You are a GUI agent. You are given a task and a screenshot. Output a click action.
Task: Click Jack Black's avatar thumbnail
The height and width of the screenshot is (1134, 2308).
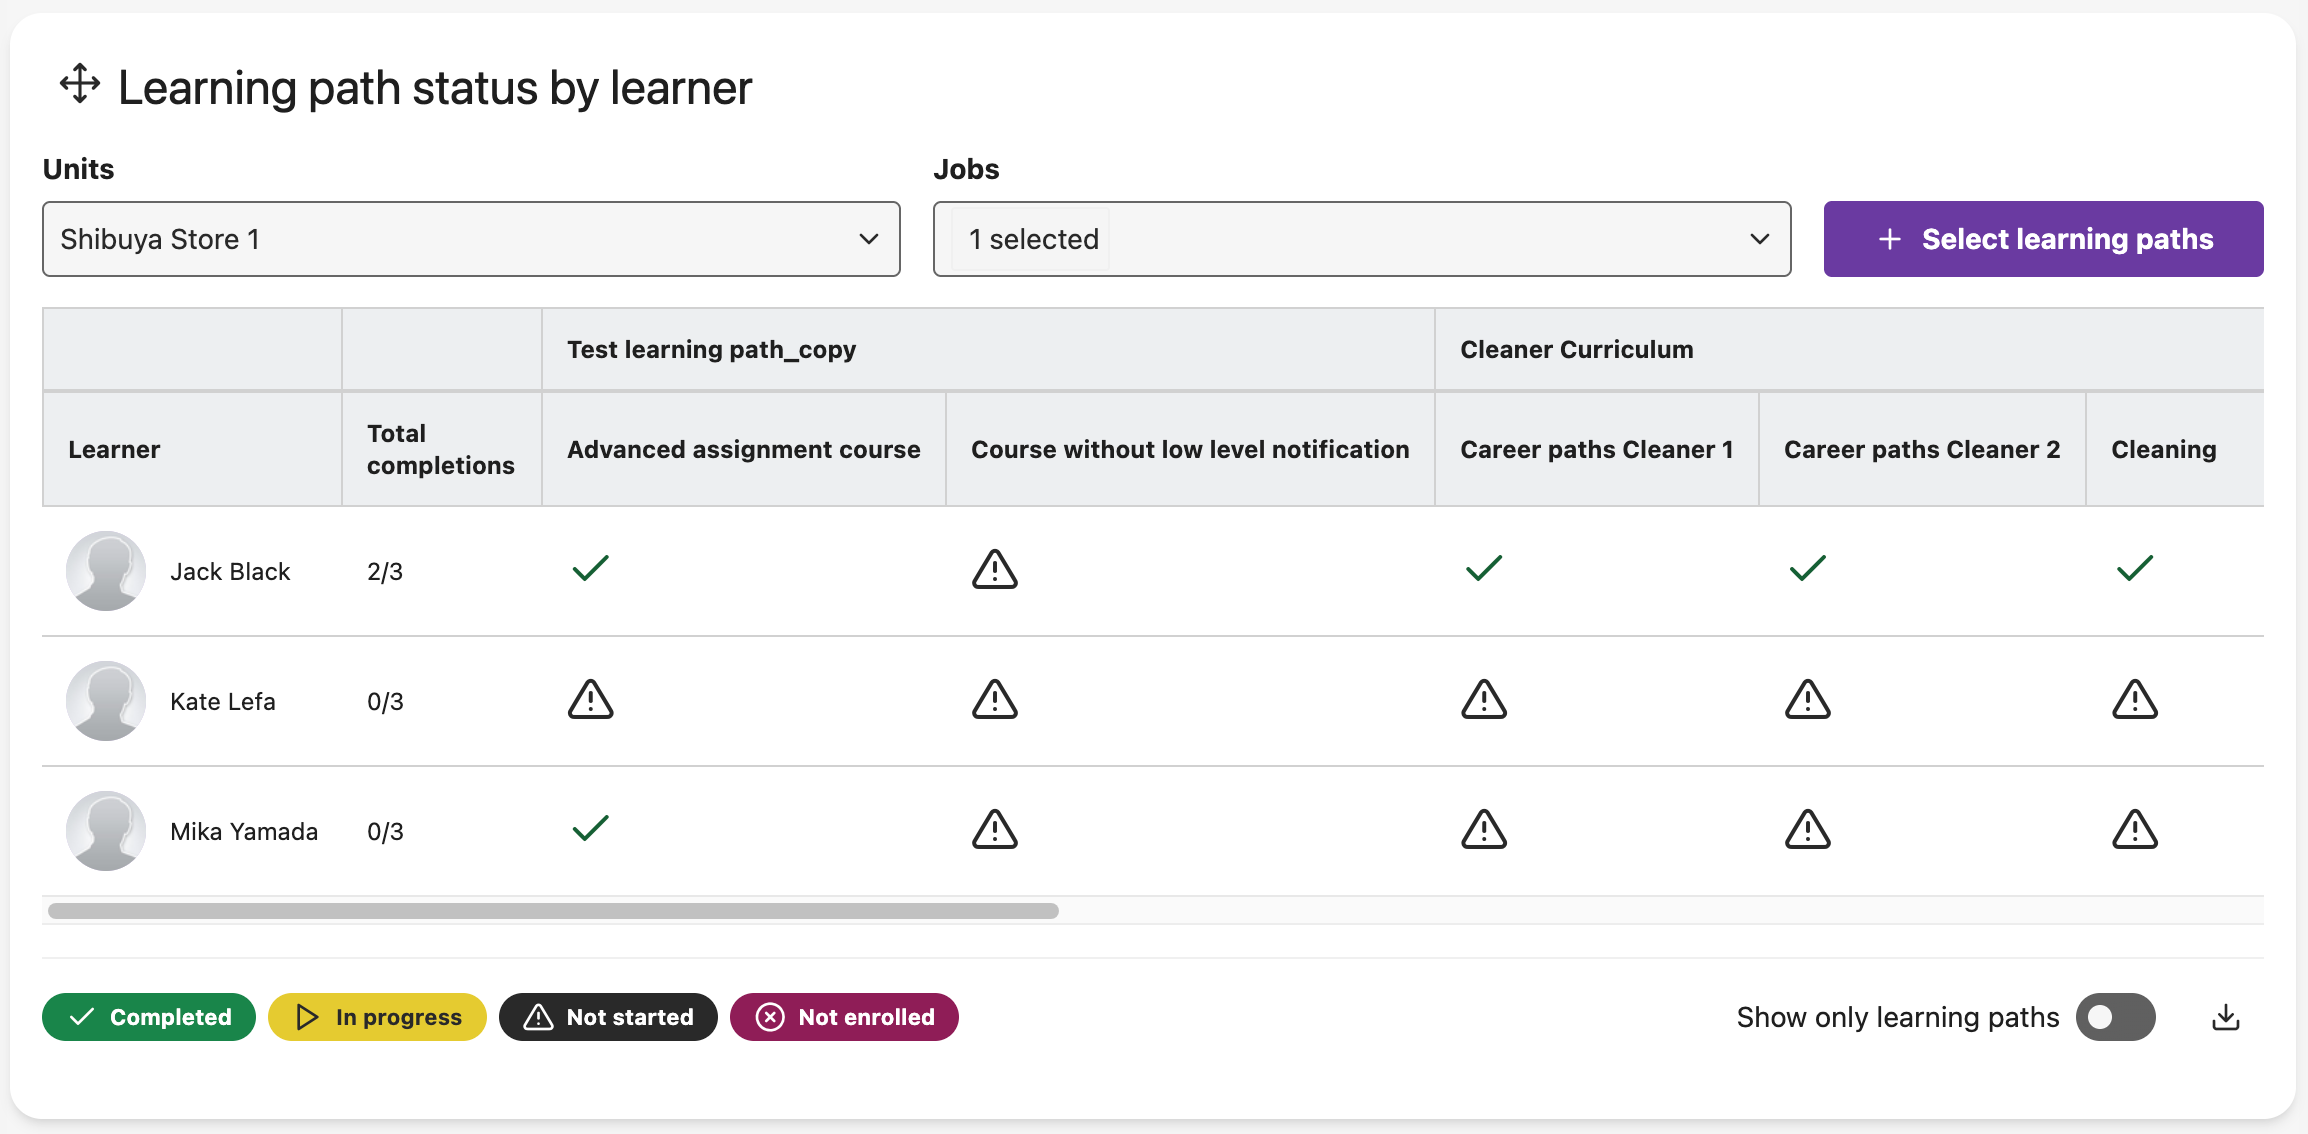point(106,571)
